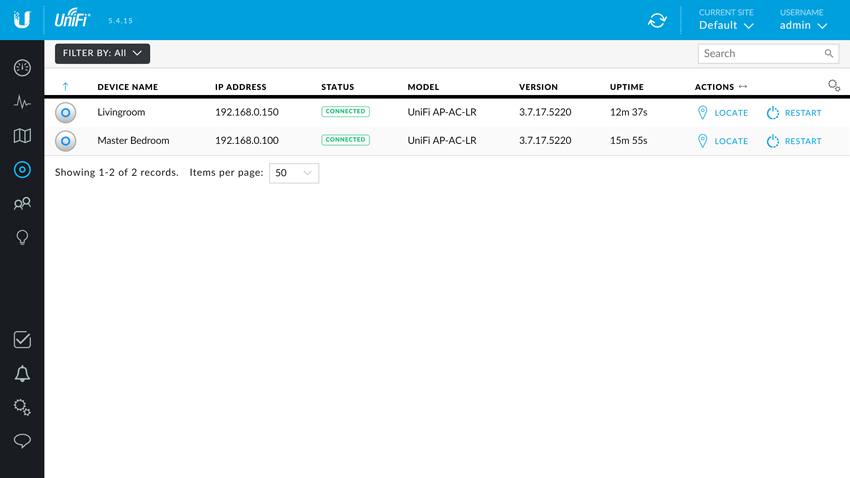Open the Statistics pulse icon
Screen dimensions: 850x478
(x=22, y=102)
